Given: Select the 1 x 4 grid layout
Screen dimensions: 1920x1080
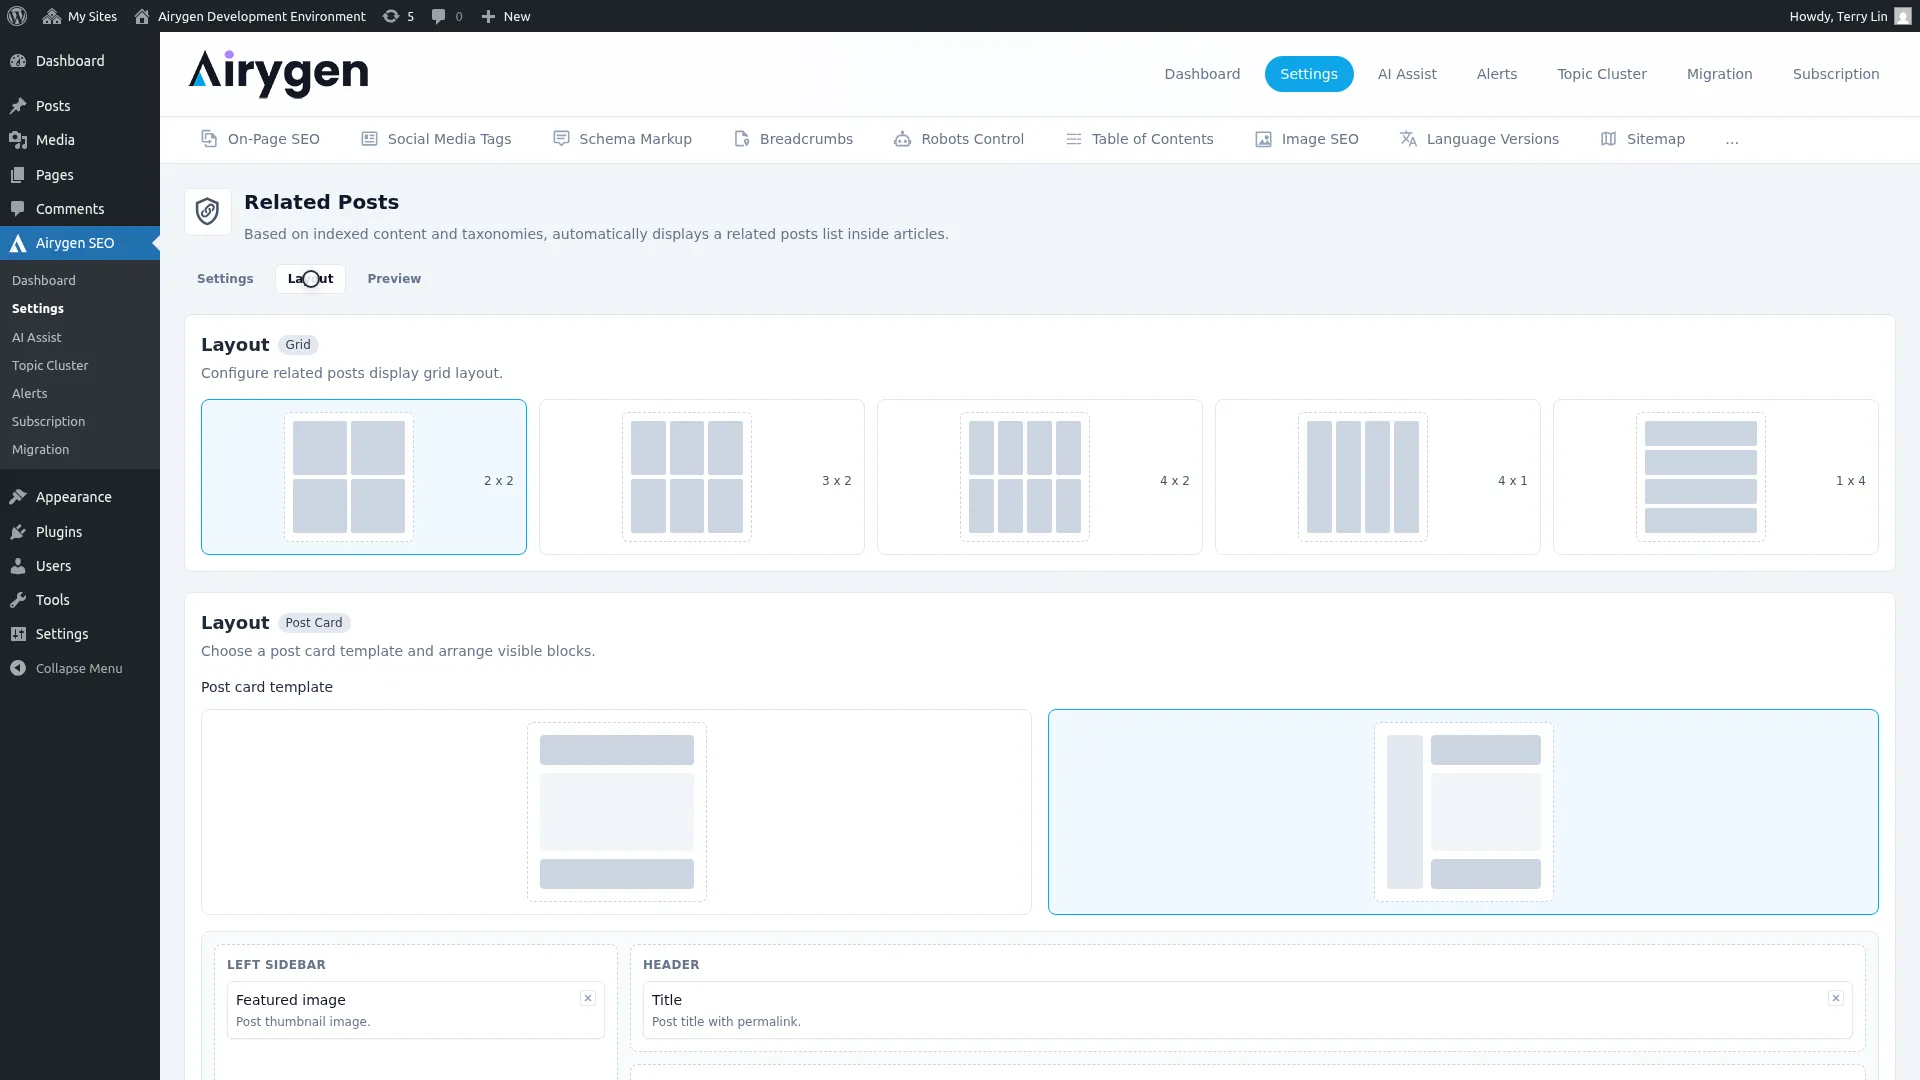Looking at the screenshot, I should pos(1716,477).
